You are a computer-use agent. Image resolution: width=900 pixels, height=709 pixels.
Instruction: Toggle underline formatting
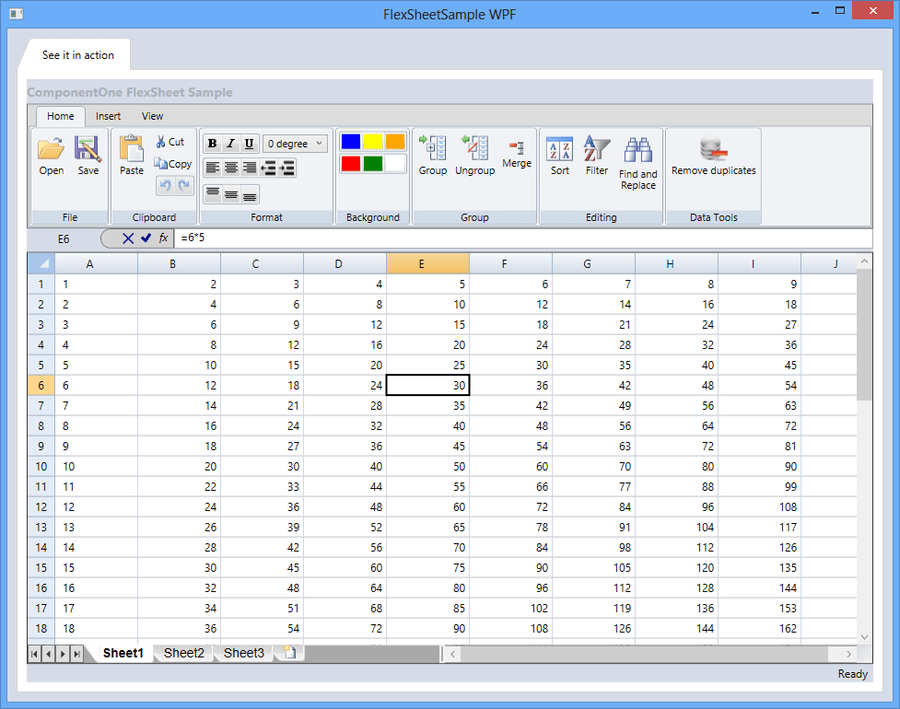click(x=248, y=142)
